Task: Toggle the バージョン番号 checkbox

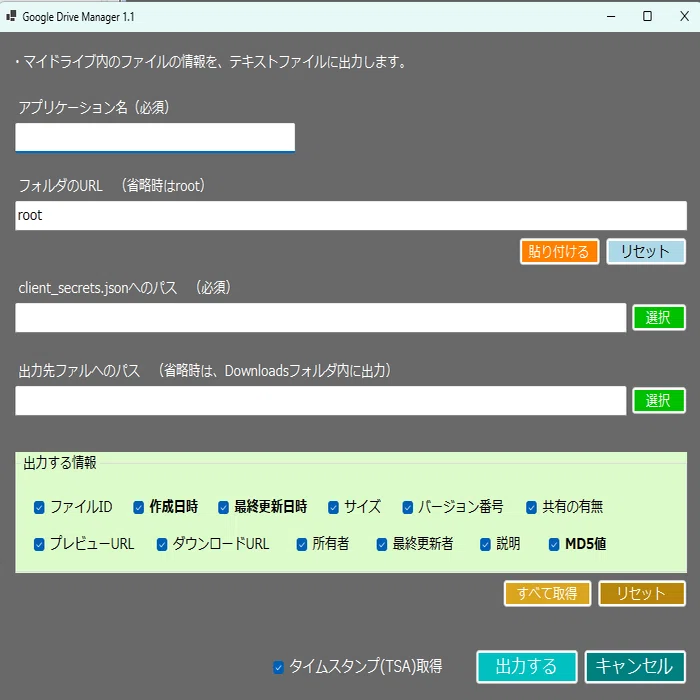Action: [x=408, y=507]
